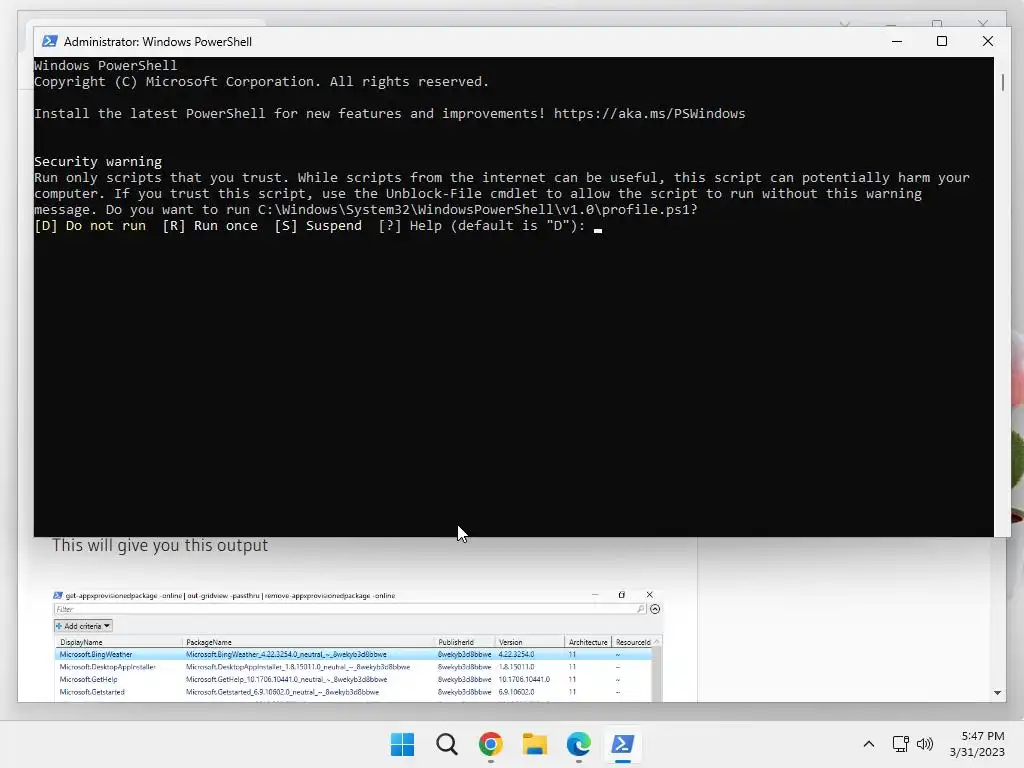Open the volume tray icon

925,744
